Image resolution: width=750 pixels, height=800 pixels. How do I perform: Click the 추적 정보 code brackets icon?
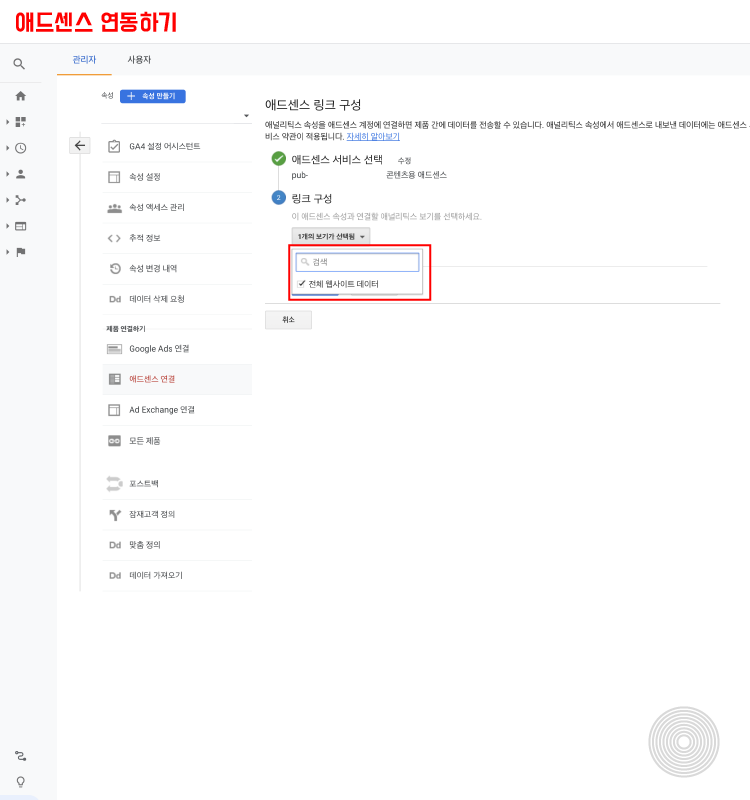(x=114, y=238)
